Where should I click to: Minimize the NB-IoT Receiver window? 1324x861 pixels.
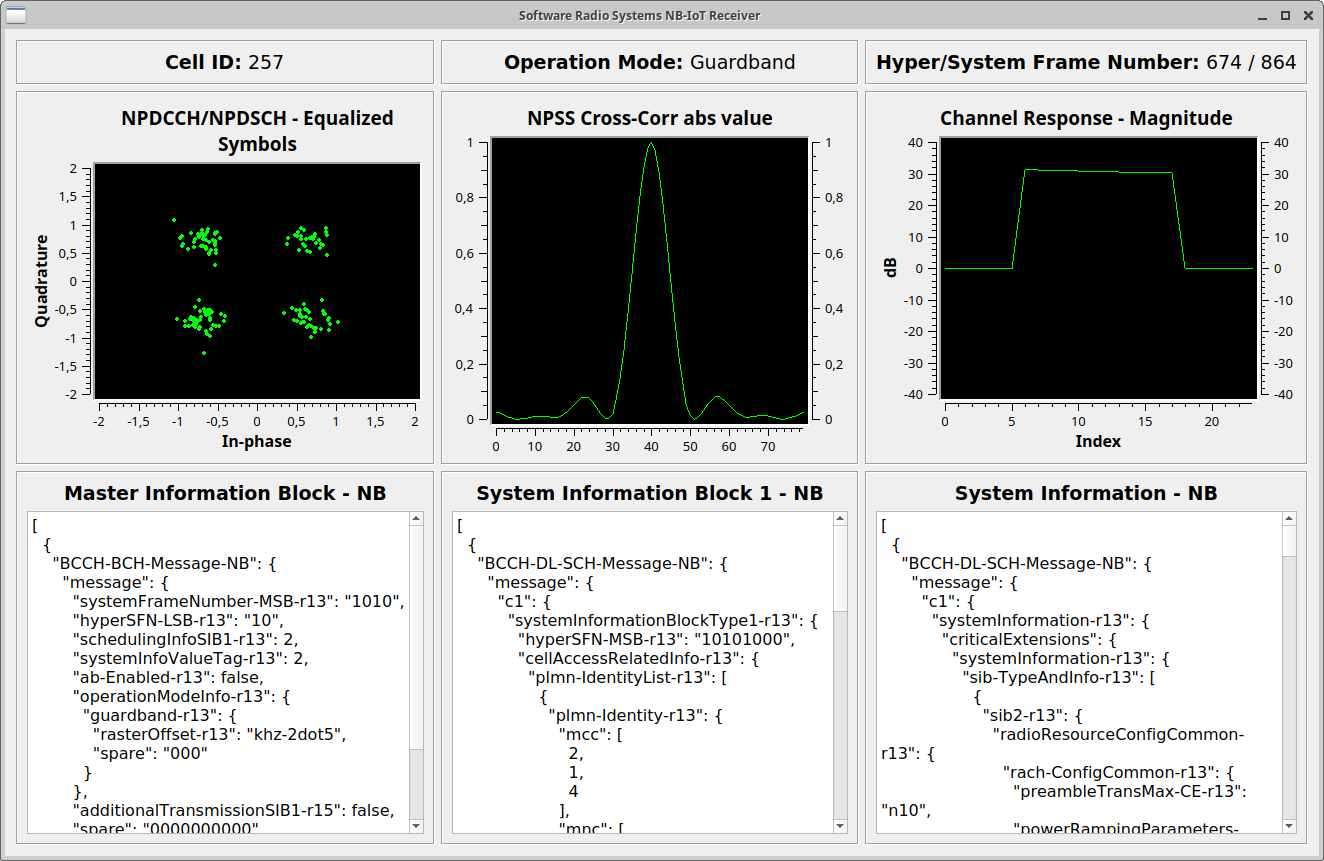[x=1264, y=15]
